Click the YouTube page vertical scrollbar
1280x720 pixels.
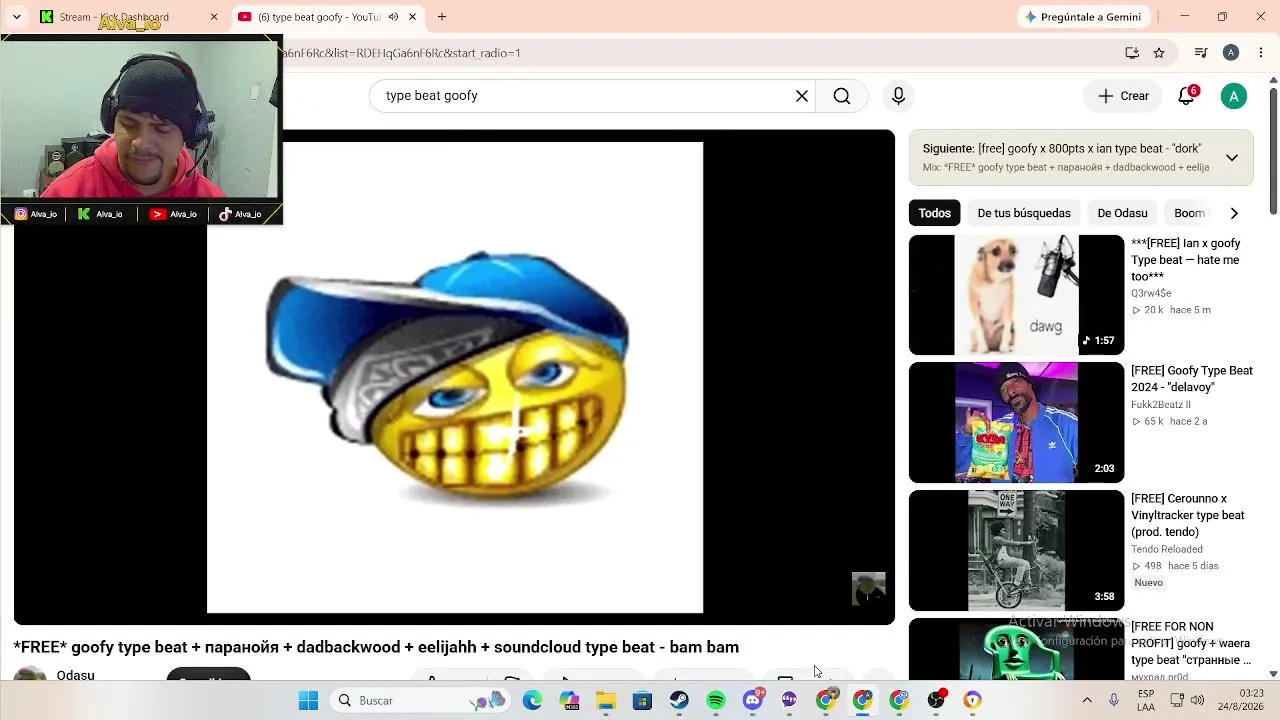(x=1273, y=150)
